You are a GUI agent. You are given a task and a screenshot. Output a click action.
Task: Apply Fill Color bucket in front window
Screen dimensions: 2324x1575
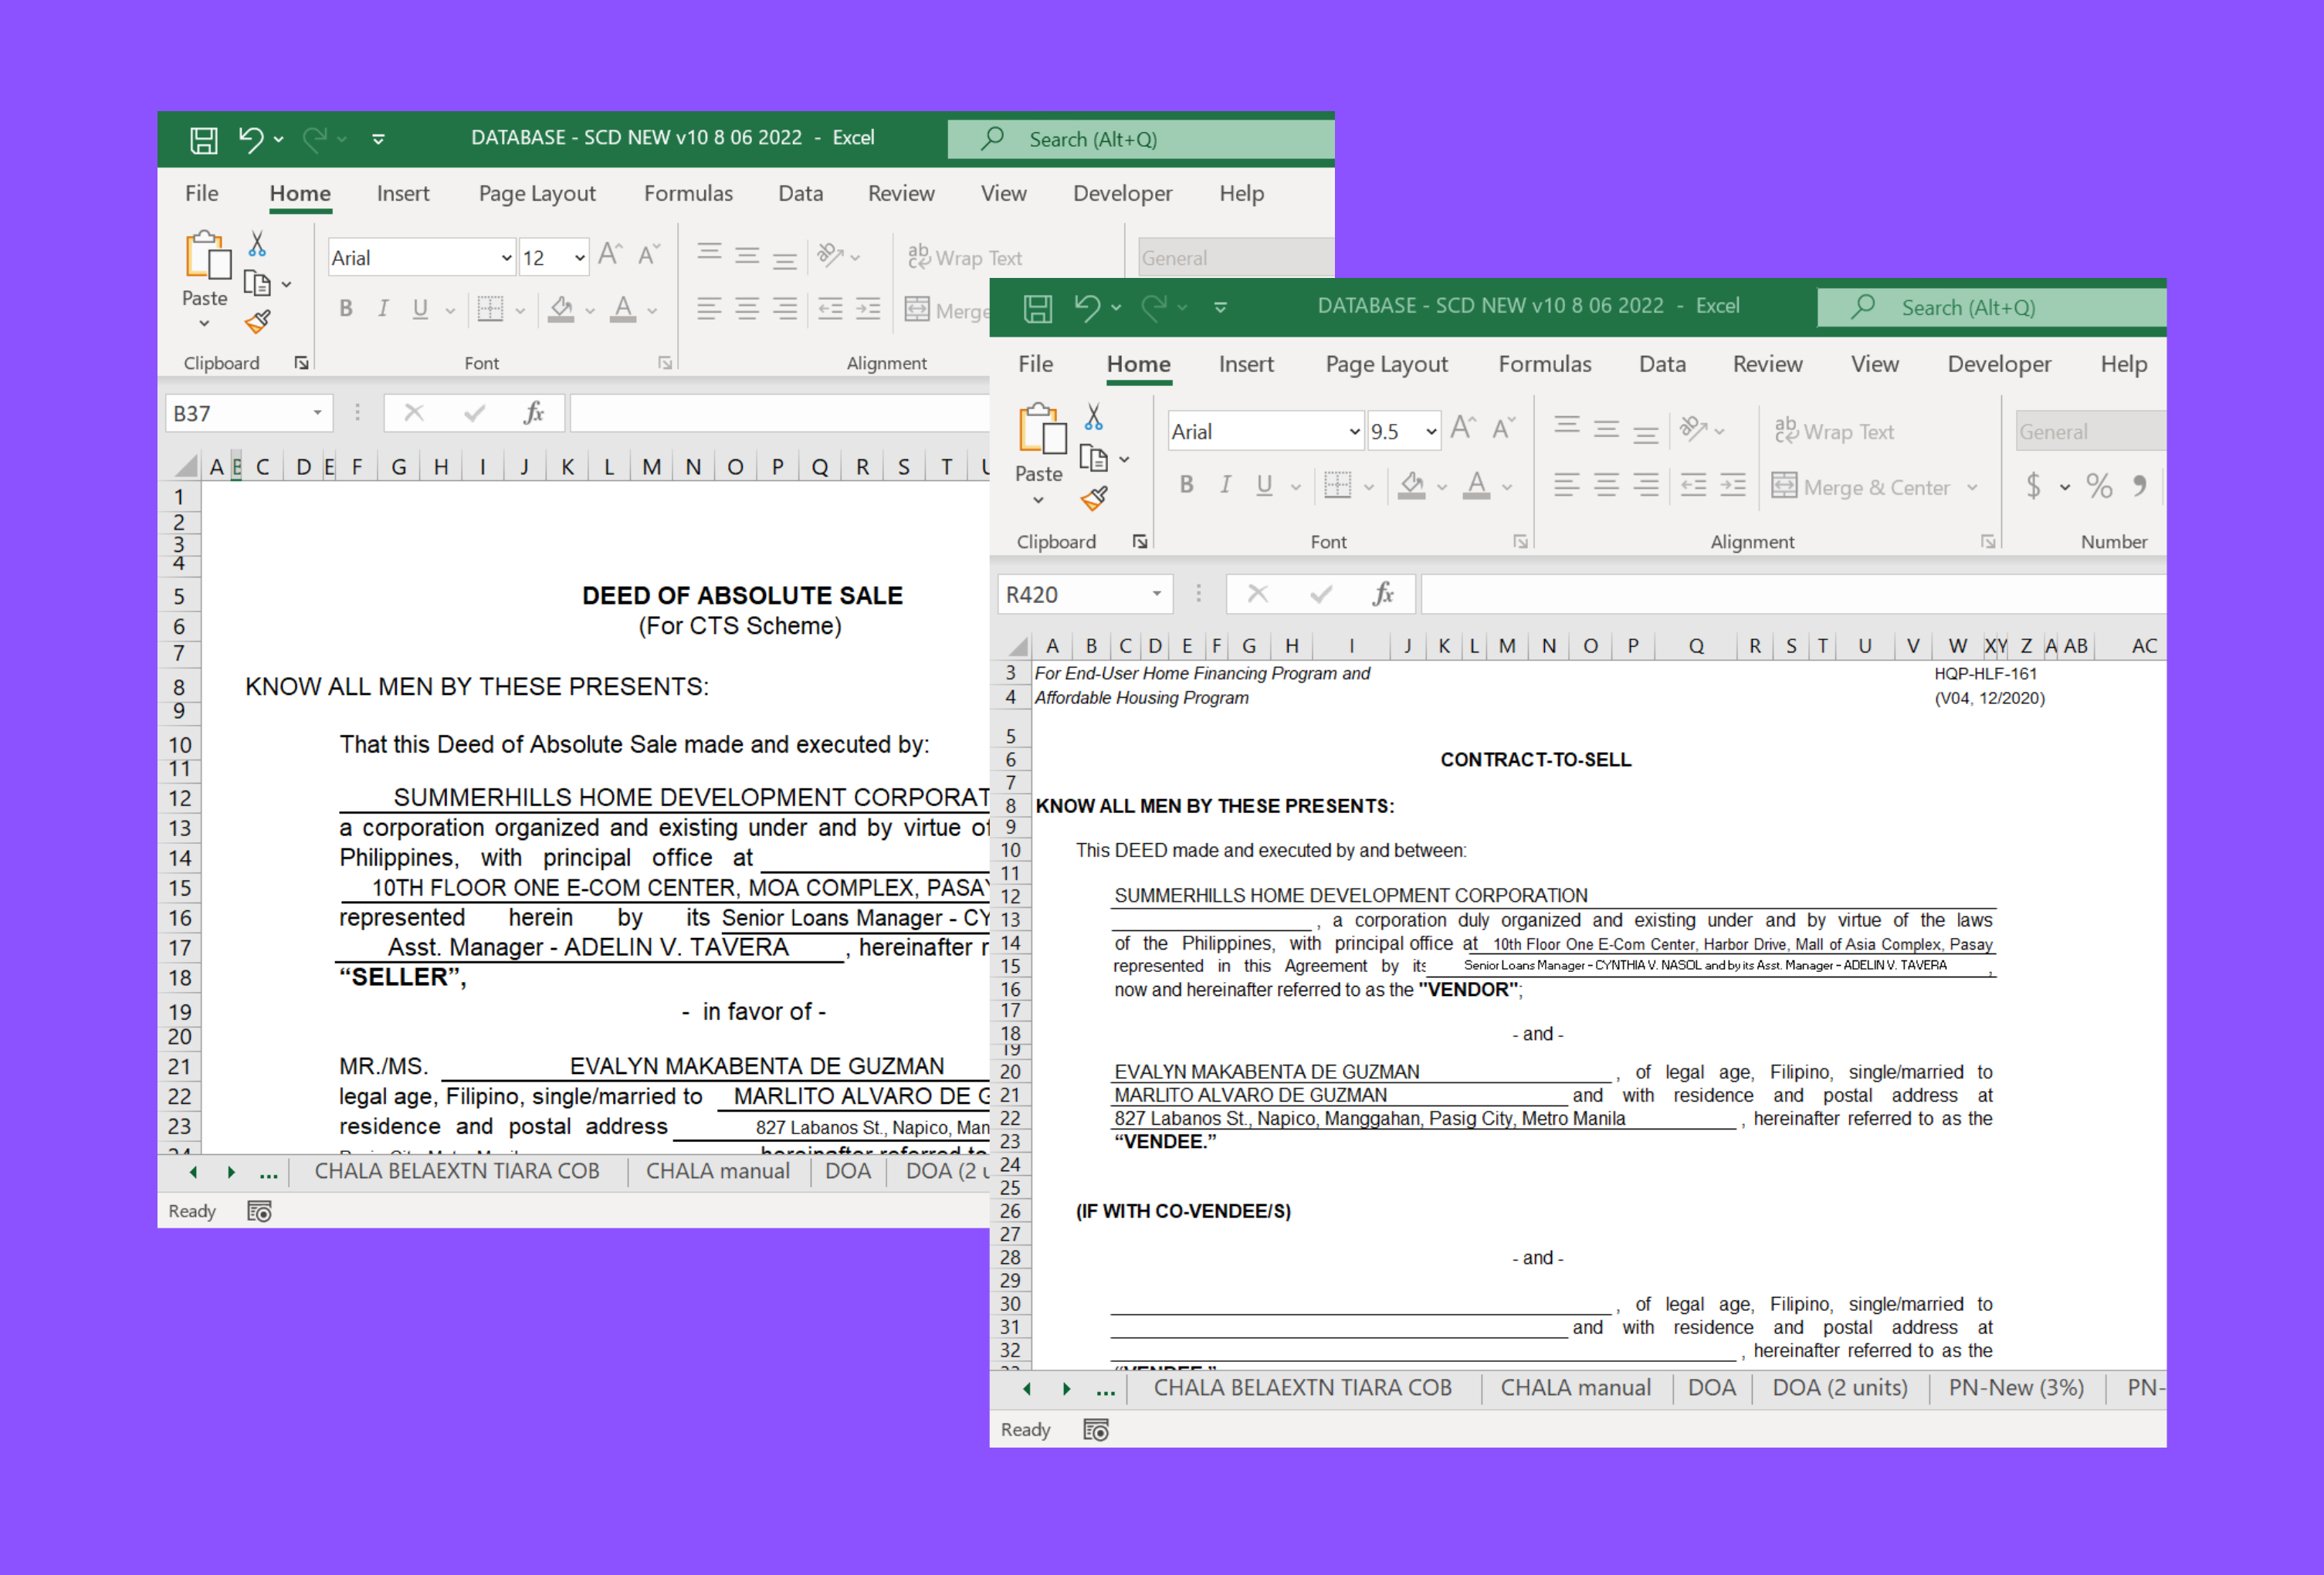click(x=1411, y=485)
